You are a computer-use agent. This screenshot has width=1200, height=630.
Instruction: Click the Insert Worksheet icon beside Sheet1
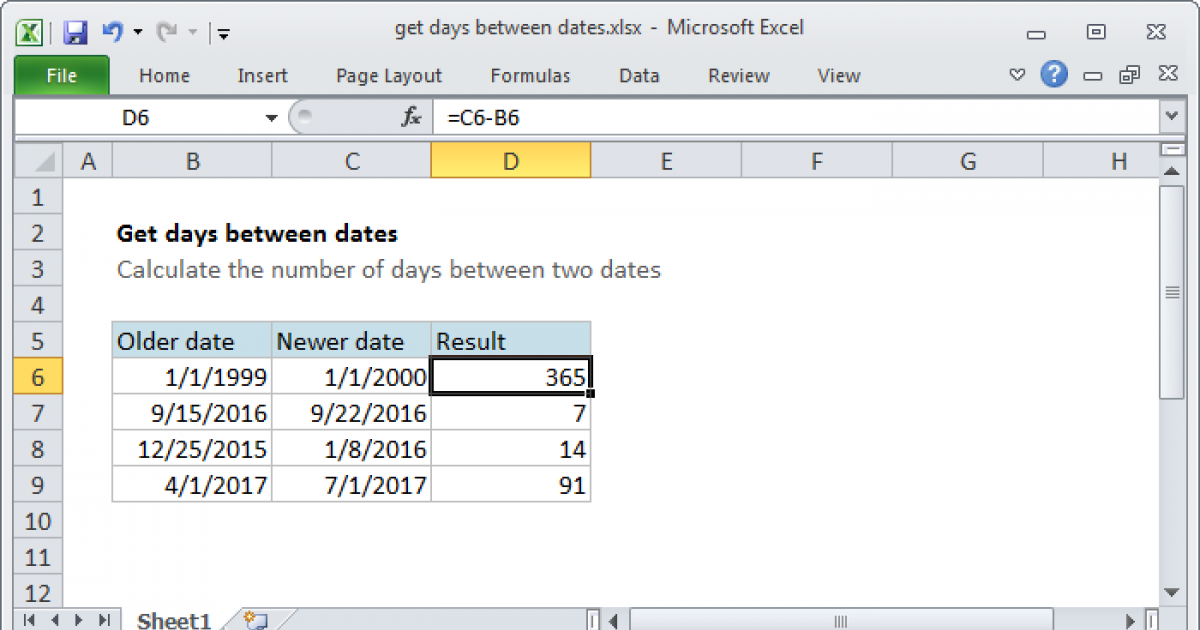pos(254,620)
